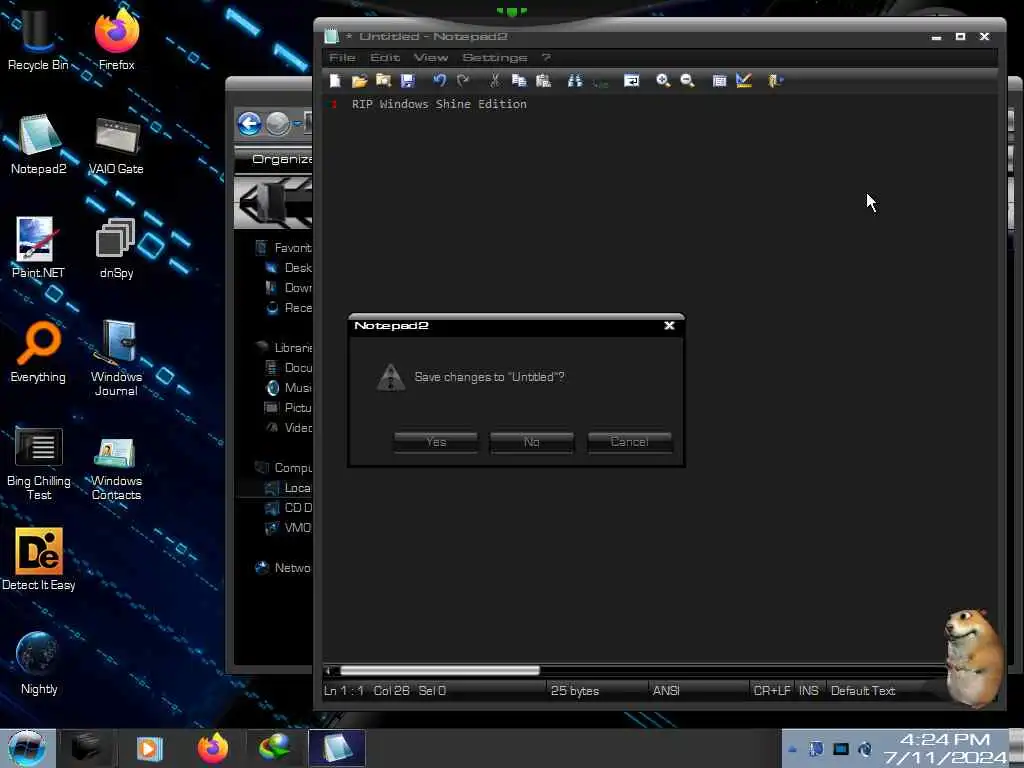Open the View menu in Notepad2
The width and height of the screenshot is (1024, 768).
[x=431, y=57]
